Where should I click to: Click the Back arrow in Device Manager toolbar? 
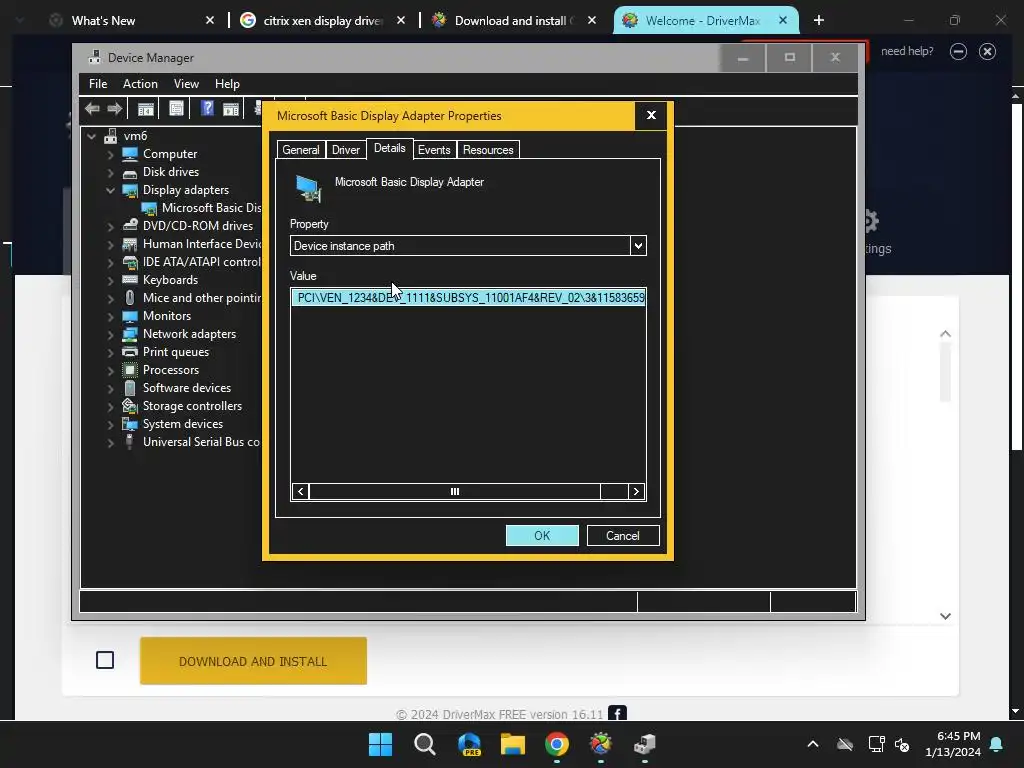coord(92,108)
